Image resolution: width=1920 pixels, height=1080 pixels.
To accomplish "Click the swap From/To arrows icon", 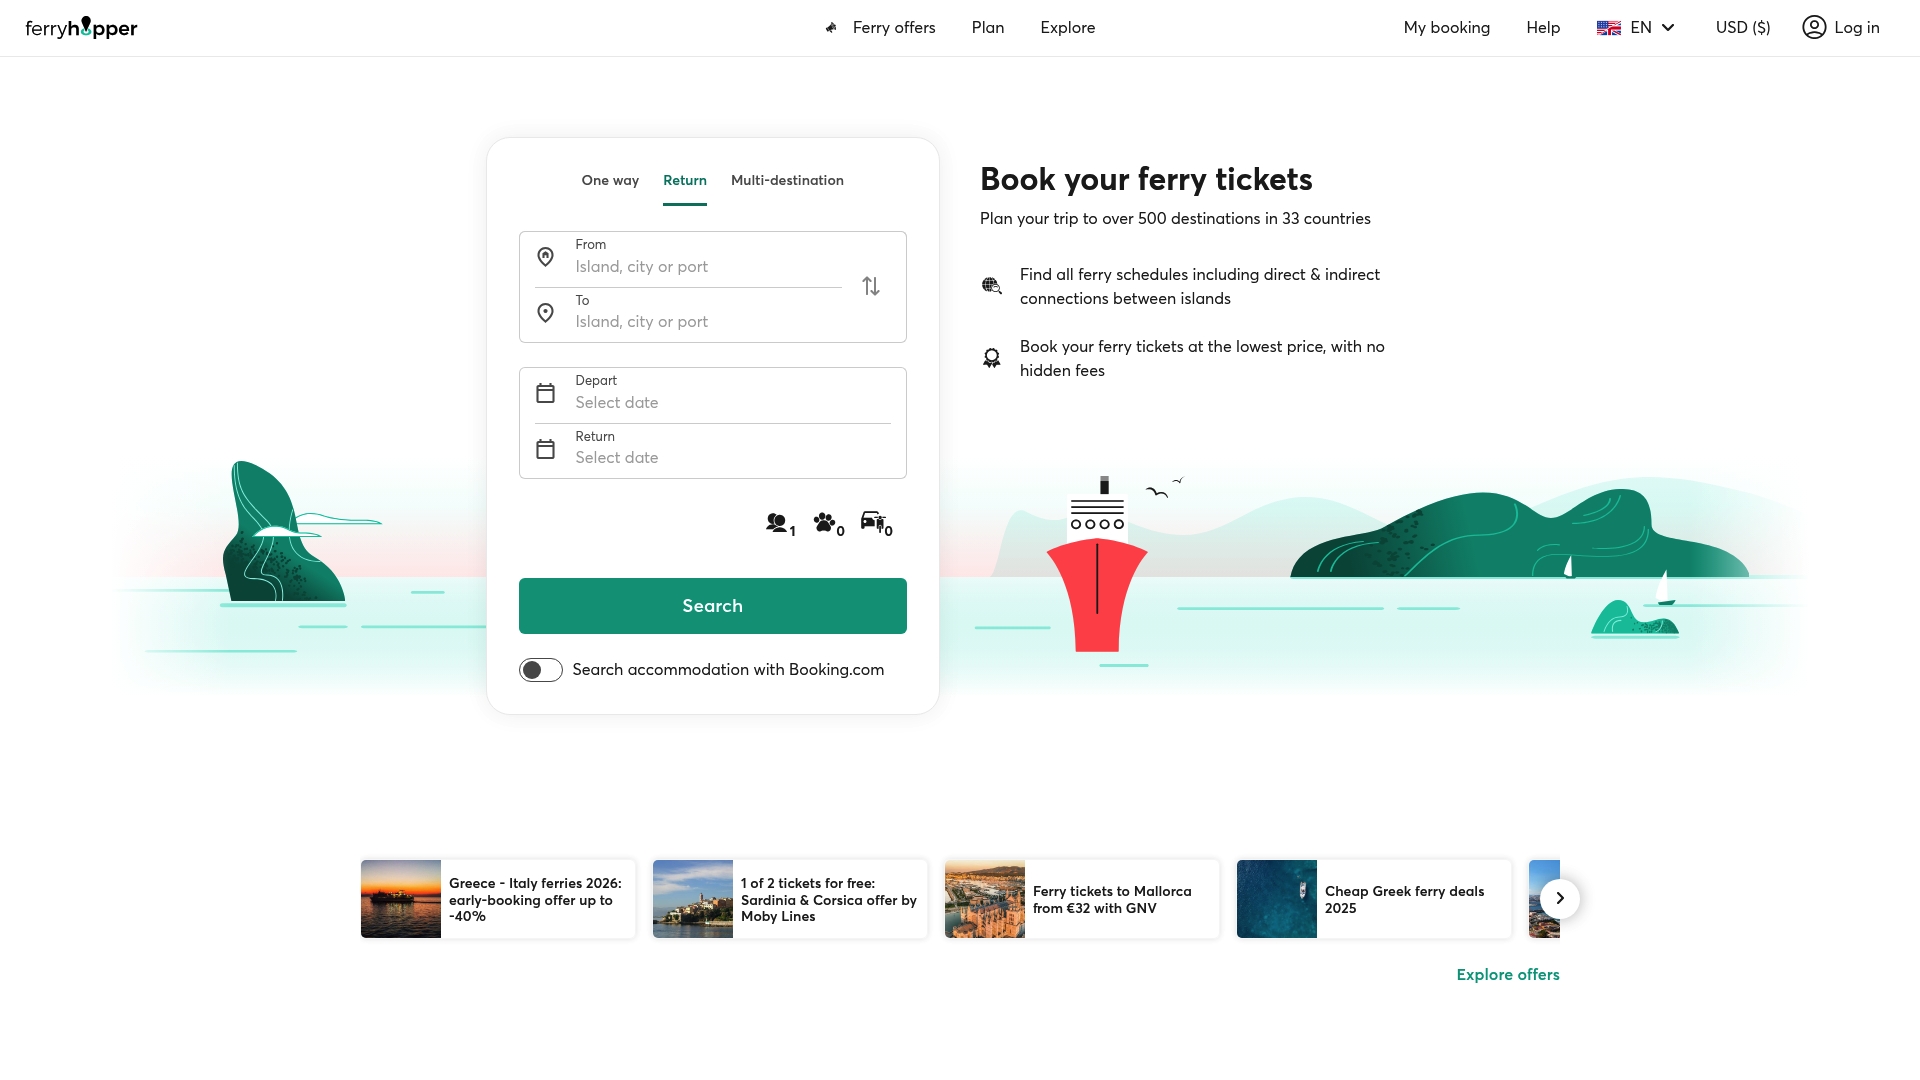I will click(870, 286).
